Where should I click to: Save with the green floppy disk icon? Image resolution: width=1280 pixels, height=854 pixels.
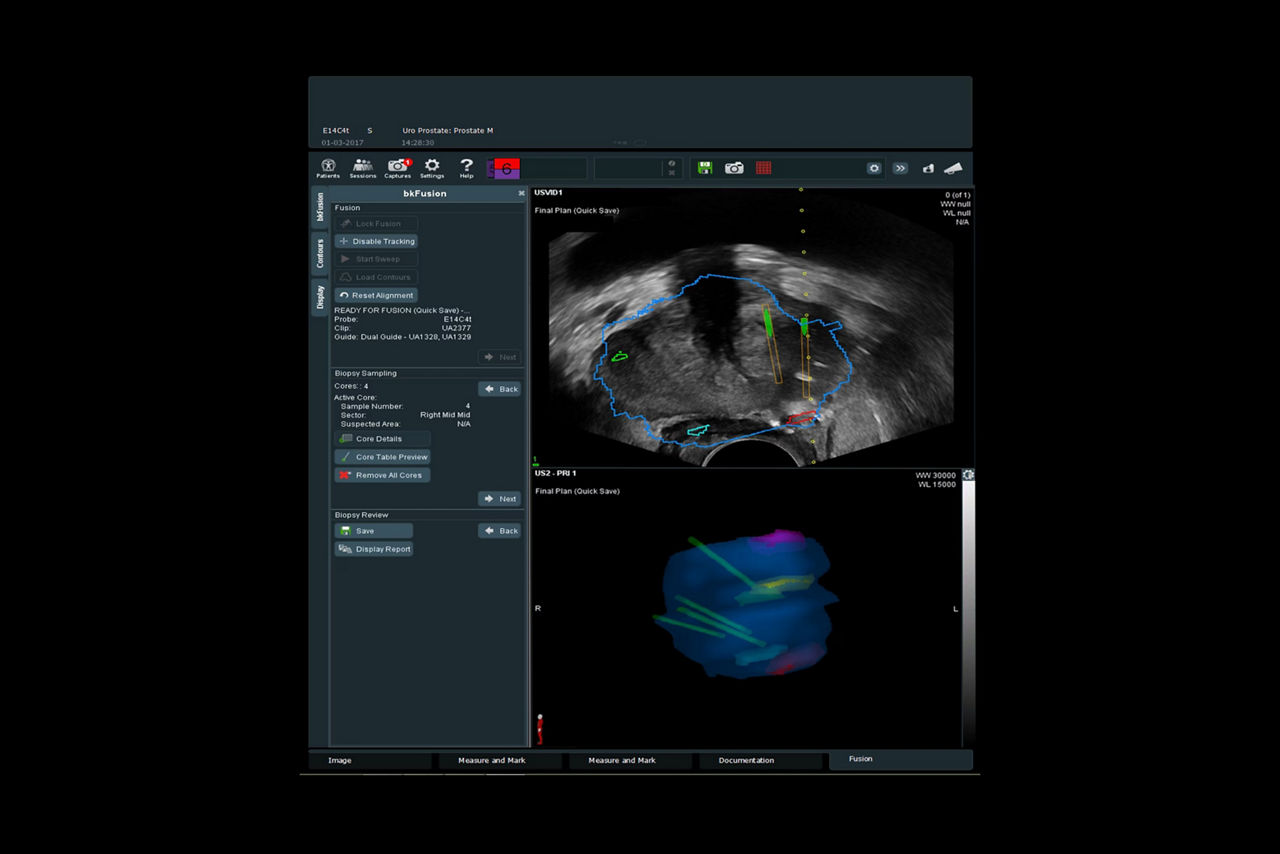[704, 168]
